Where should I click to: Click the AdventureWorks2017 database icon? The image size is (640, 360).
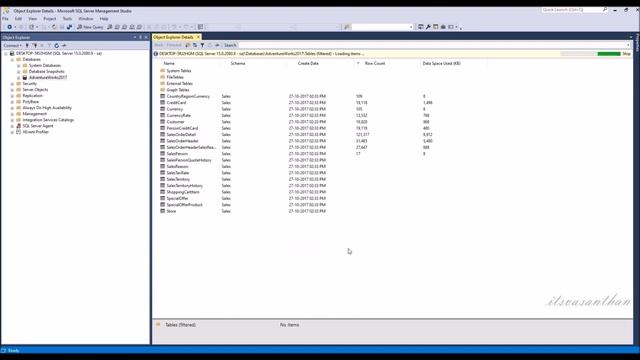[25, 78]
